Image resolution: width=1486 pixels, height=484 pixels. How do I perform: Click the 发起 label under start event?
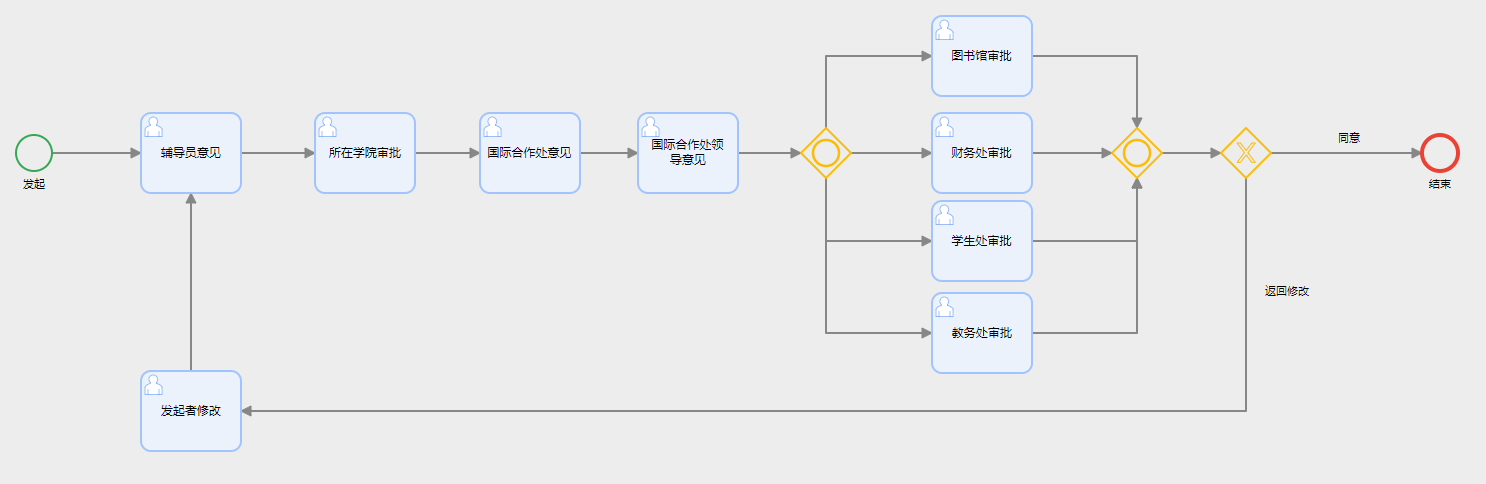pos(34,185)
